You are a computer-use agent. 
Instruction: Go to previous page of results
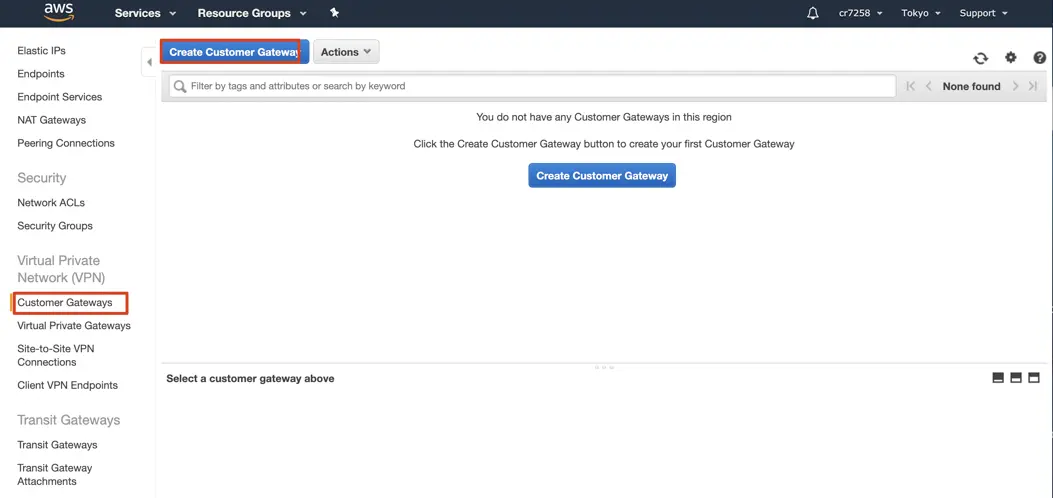929,86
